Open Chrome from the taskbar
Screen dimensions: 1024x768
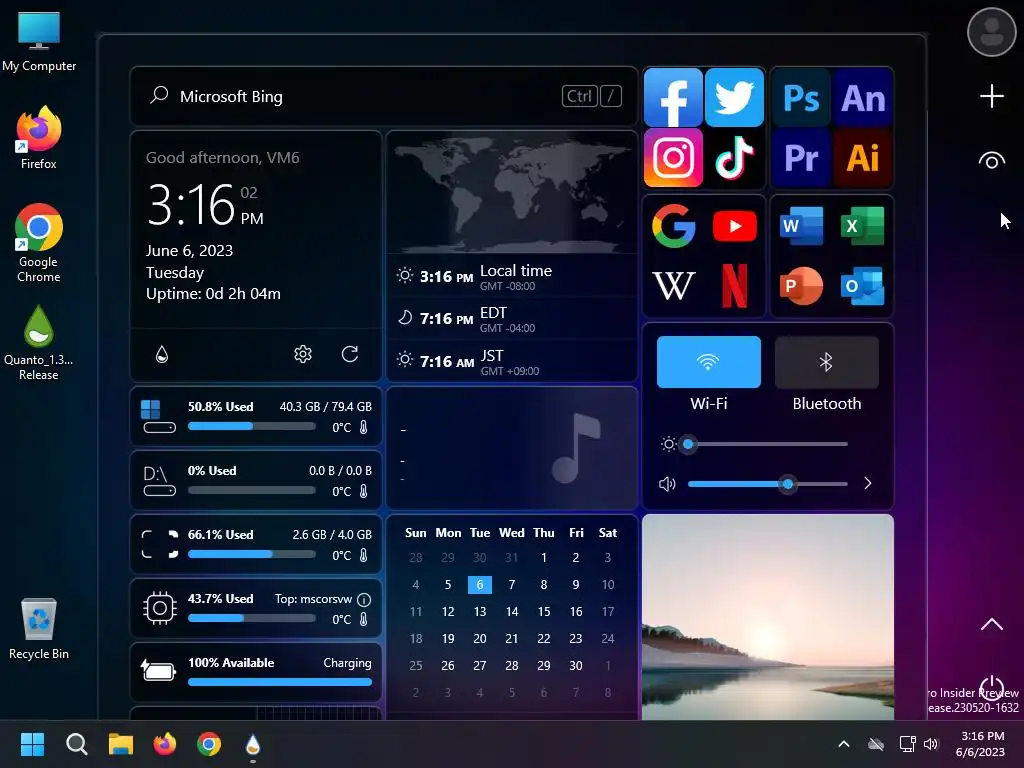(x=209, y=744)
